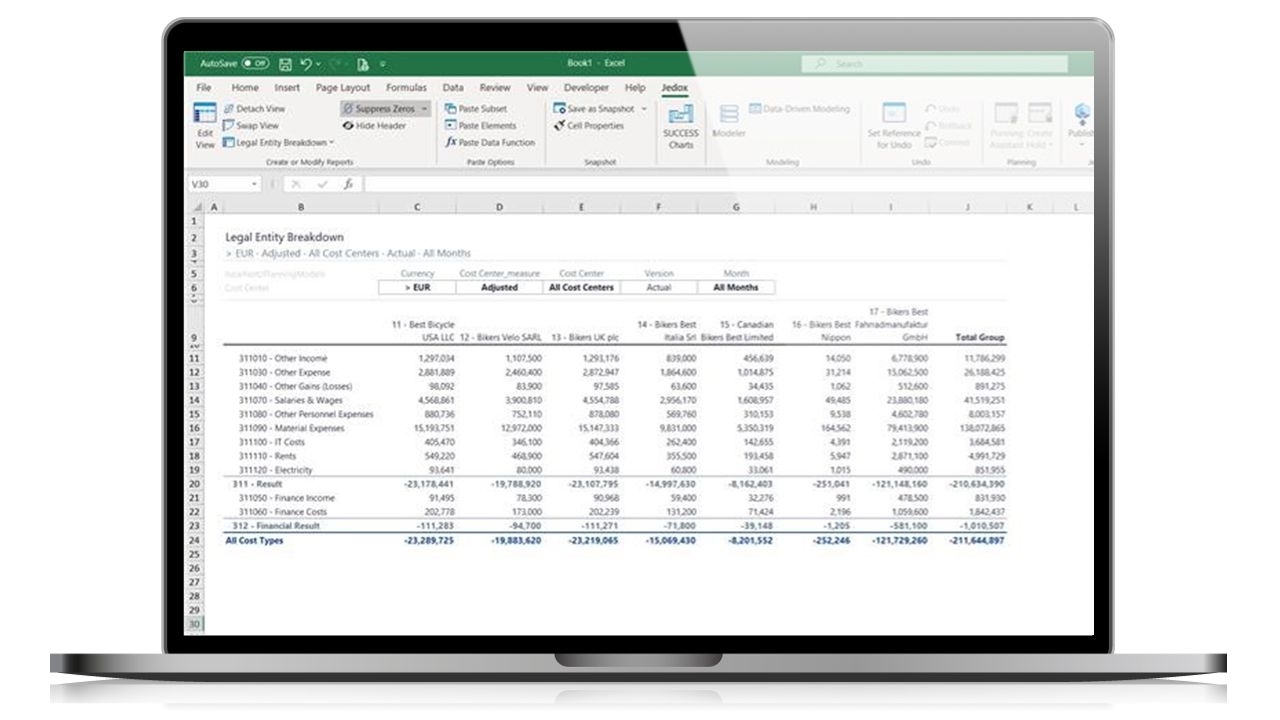This screenshot has height=720, width=1280.
Task: Select row 24 header
Action: coord(193,540)
